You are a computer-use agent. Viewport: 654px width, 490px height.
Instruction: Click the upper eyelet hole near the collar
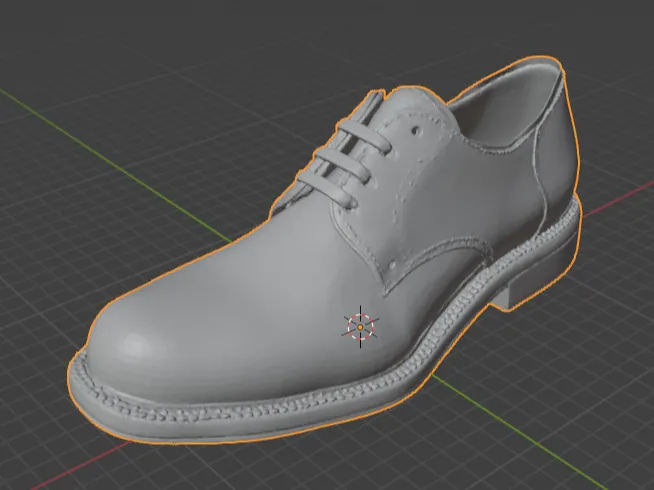[415, 132]
